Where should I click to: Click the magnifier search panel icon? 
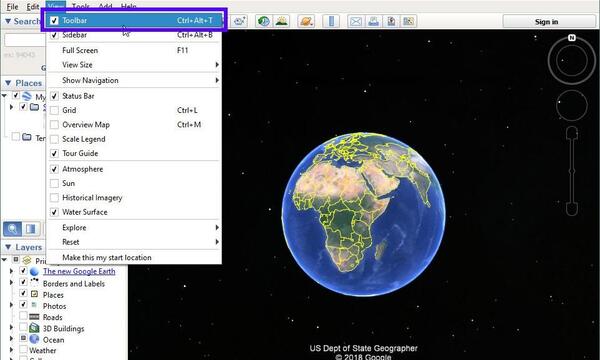tap(12, 229)
